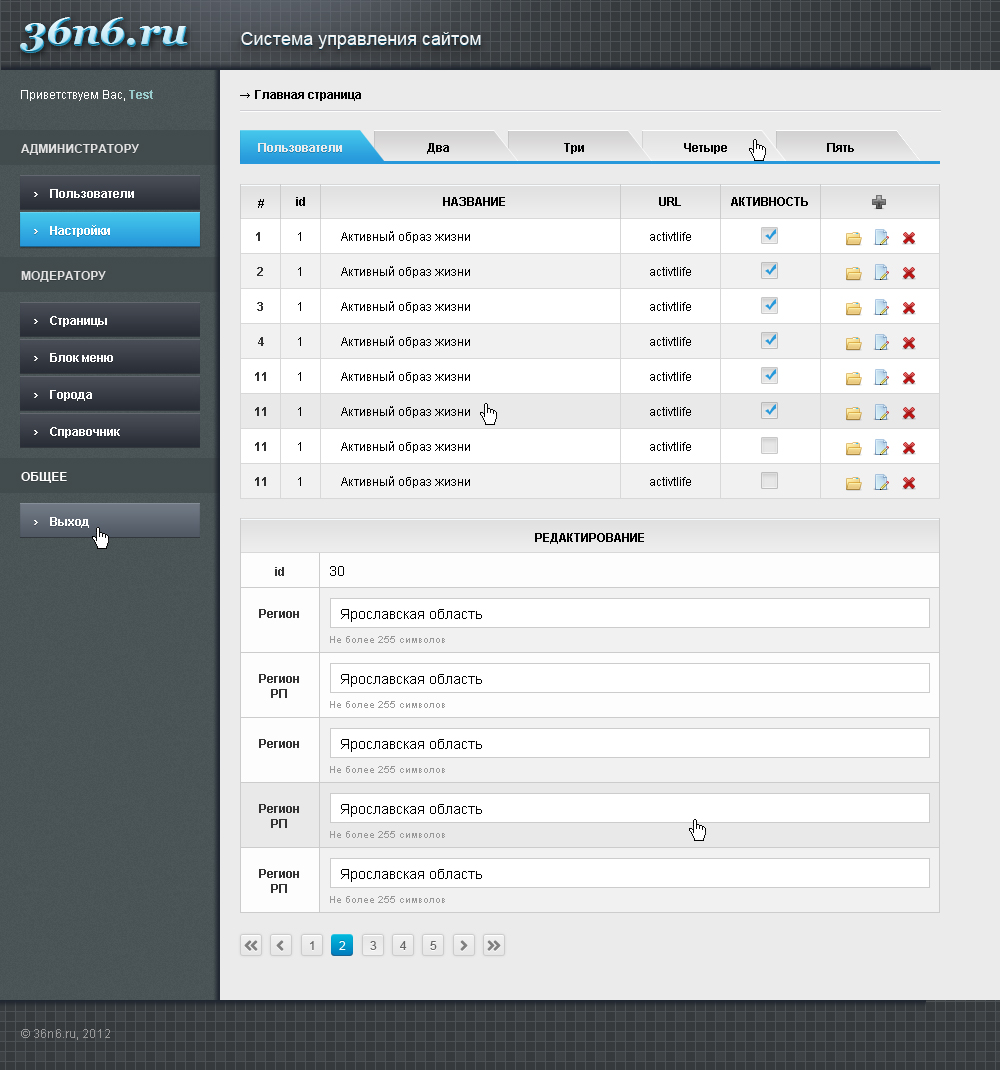Click activtlife URL in row 2
This screenshot has width=1000, height=1070.
click(x=670, y=272)
